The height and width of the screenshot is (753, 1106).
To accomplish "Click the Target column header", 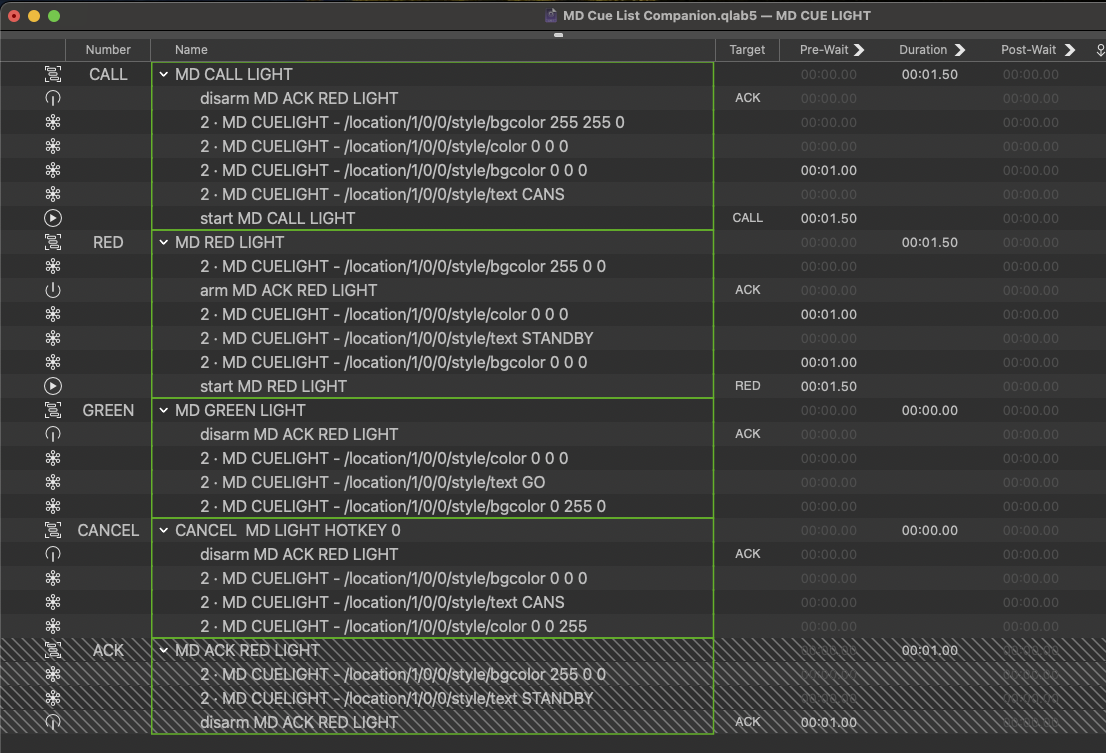I will coord(747,50).
